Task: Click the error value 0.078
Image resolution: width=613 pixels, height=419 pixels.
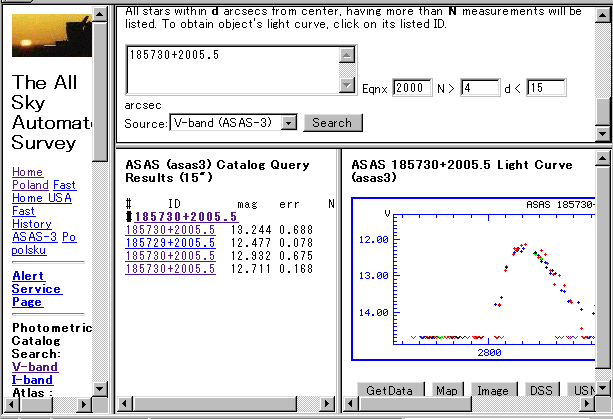Action: coord(296,243)
